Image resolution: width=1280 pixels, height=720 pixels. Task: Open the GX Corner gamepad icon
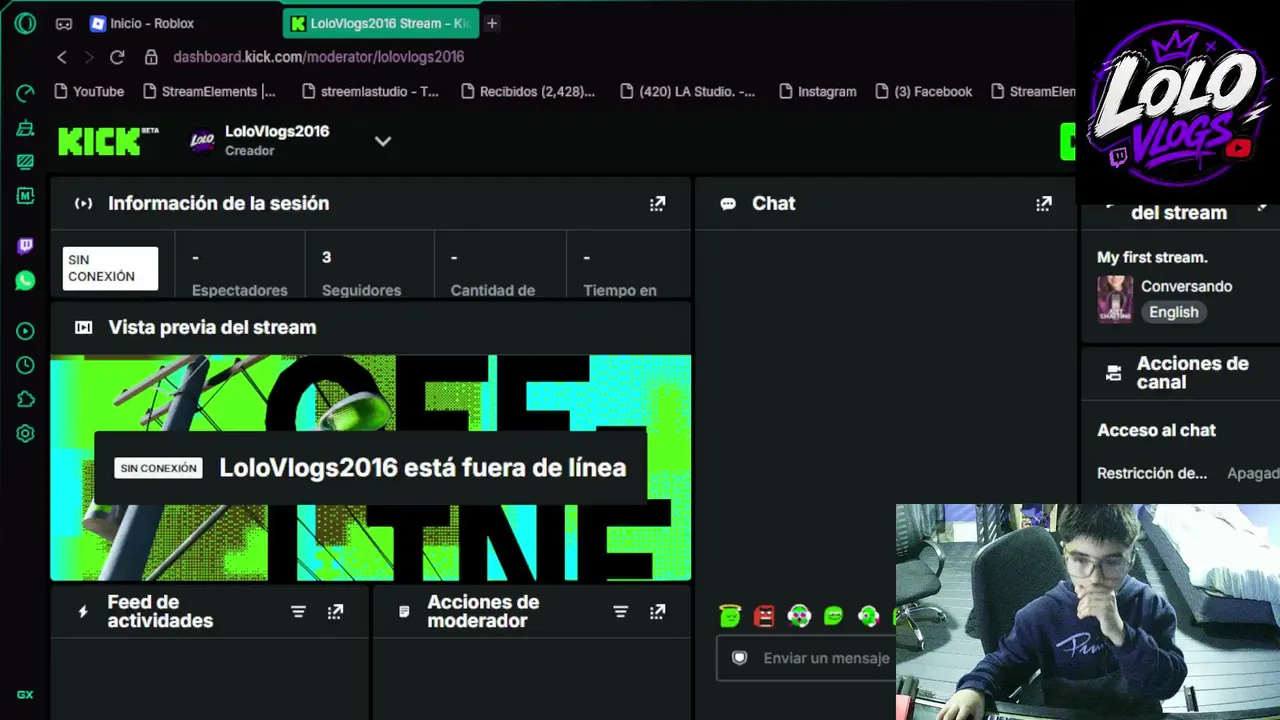click(x=64, y=23)
